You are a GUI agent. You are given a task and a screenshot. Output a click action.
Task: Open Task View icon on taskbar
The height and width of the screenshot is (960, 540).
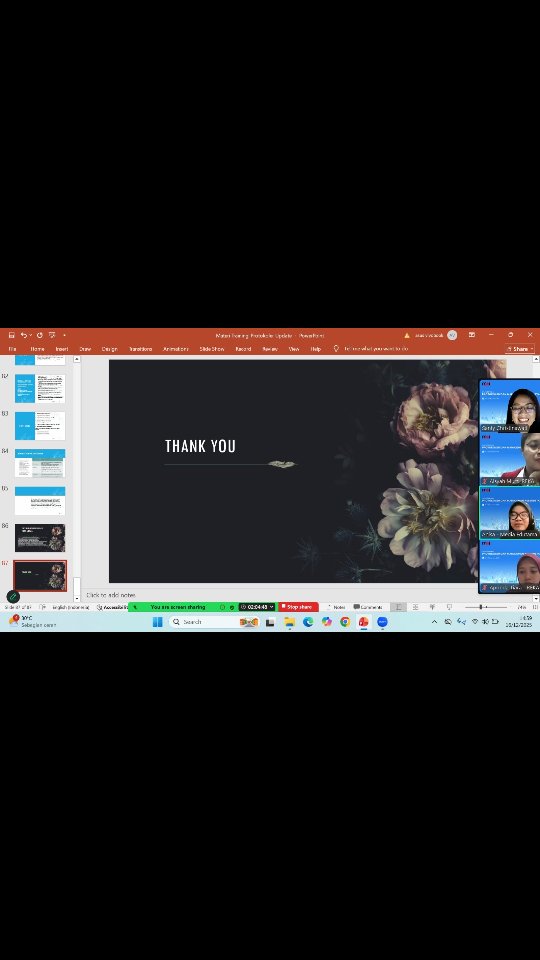point(270,622)
